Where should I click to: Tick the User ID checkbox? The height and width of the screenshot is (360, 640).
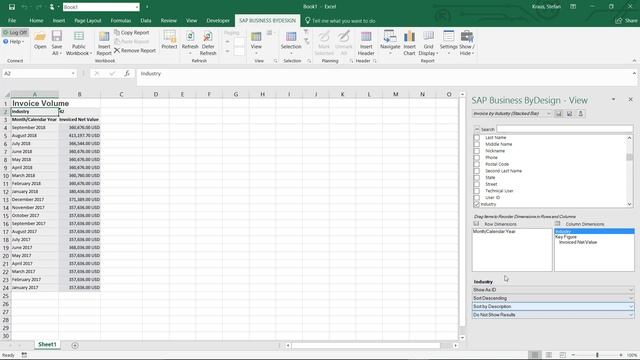tap(477, 198)
